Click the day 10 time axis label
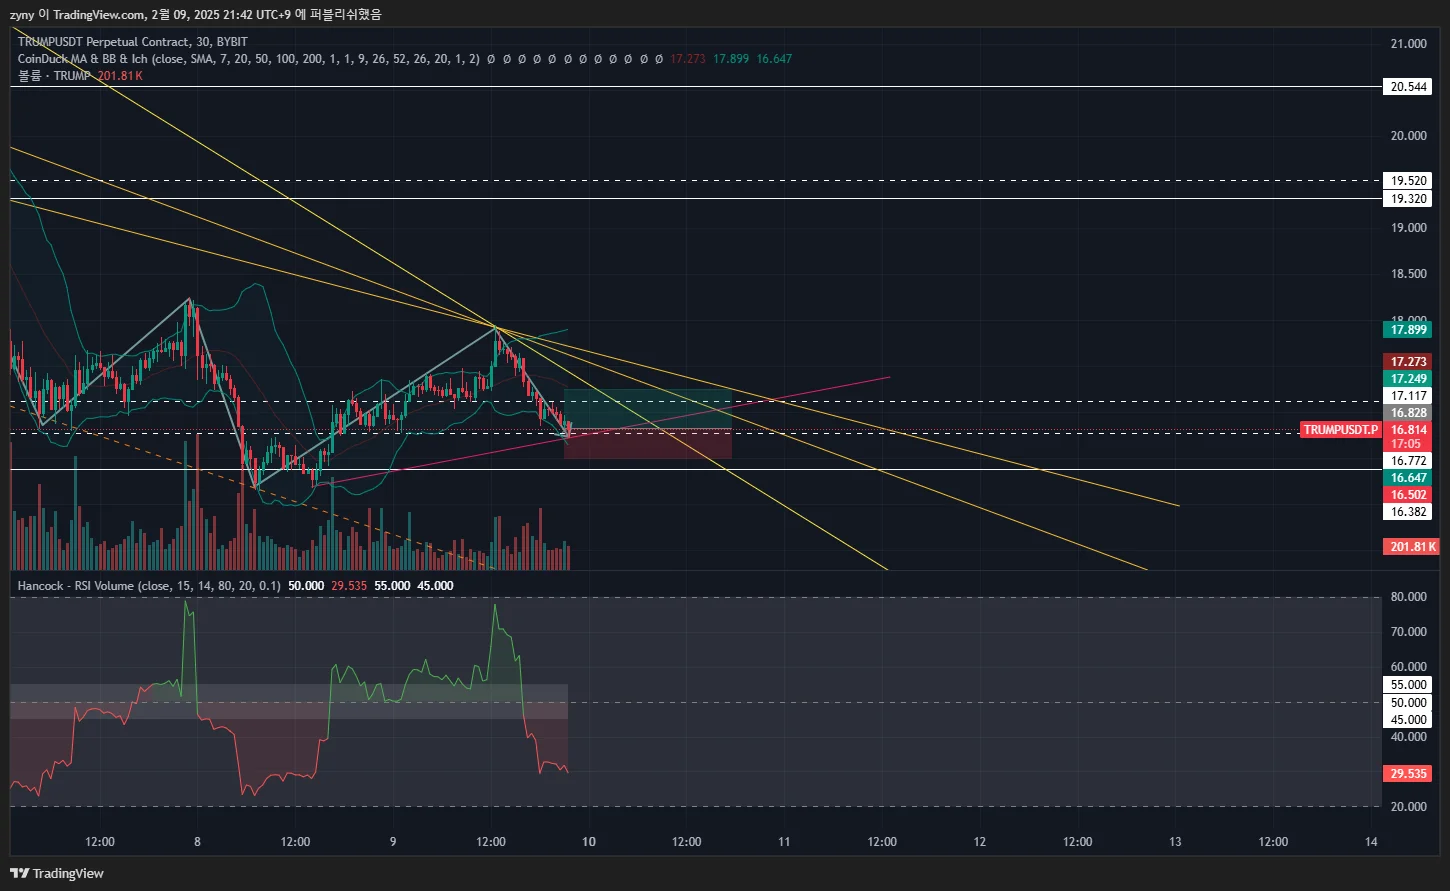Viewport: 1450px width, 891px height. pos(589,842)
